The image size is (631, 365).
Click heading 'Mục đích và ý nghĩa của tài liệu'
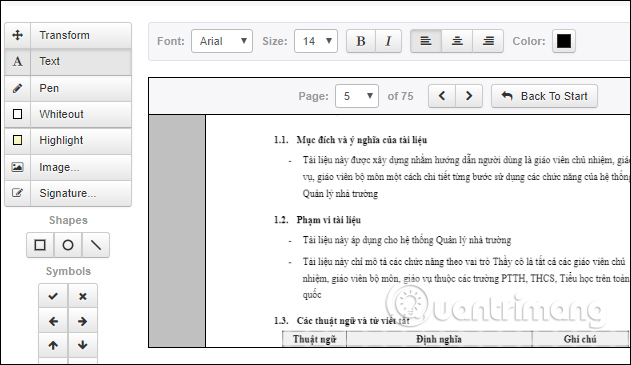362,140
